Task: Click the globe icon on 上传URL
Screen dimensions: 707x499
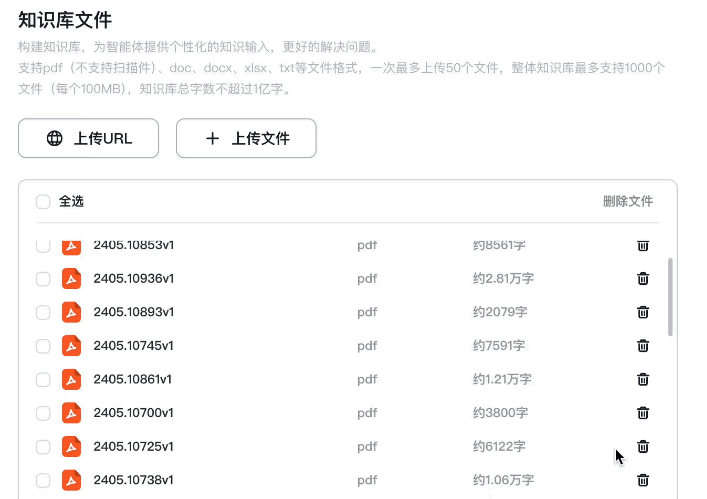Action: tap(55, 139)
